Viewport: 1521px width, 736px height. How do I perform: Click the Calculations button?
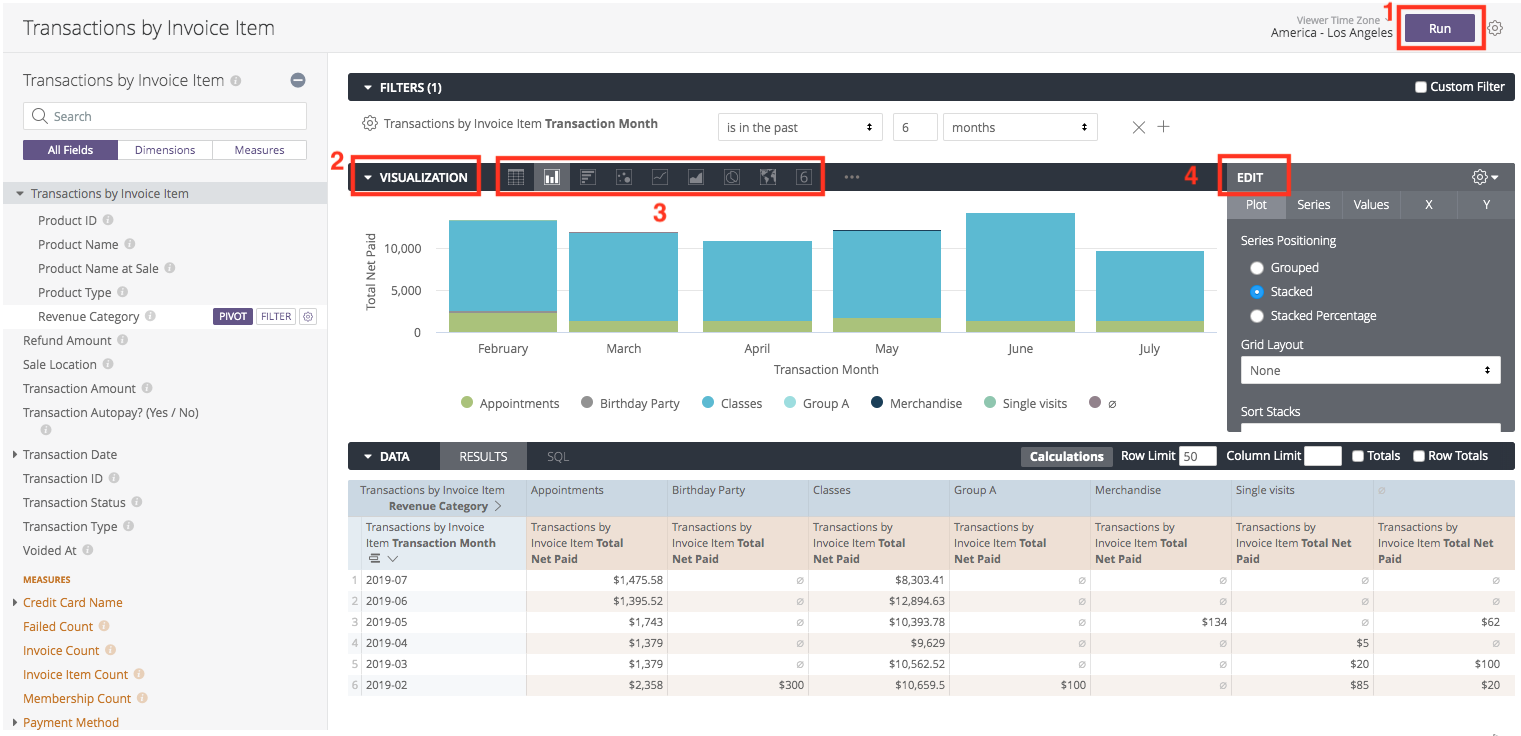(1066, 456)
